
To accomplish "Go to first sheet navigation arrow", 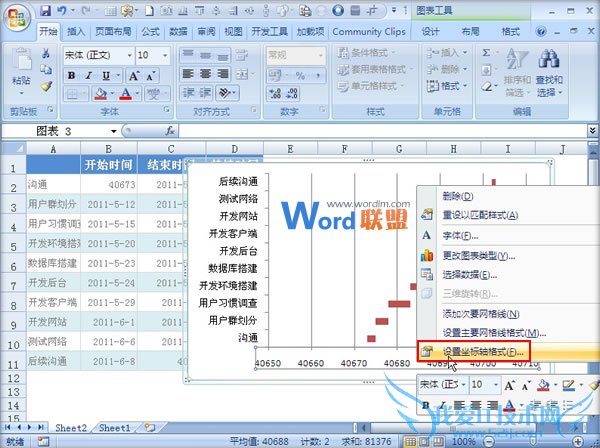I will click(8, 427).
